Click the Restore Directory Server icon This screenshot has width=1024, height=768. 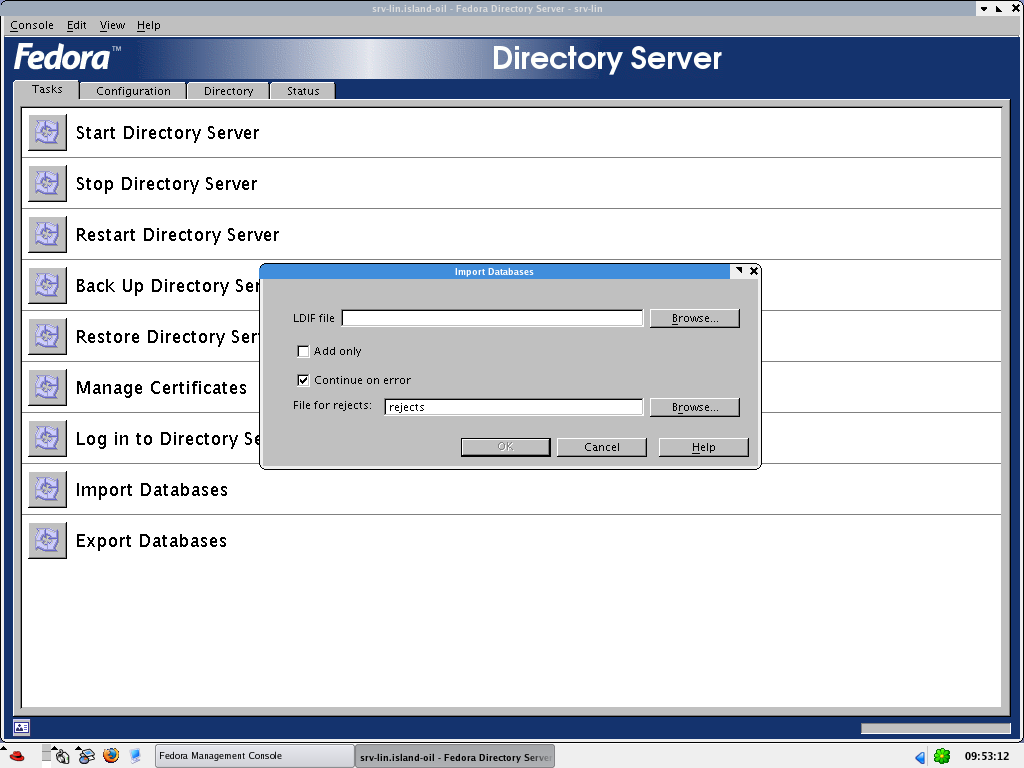48,336
